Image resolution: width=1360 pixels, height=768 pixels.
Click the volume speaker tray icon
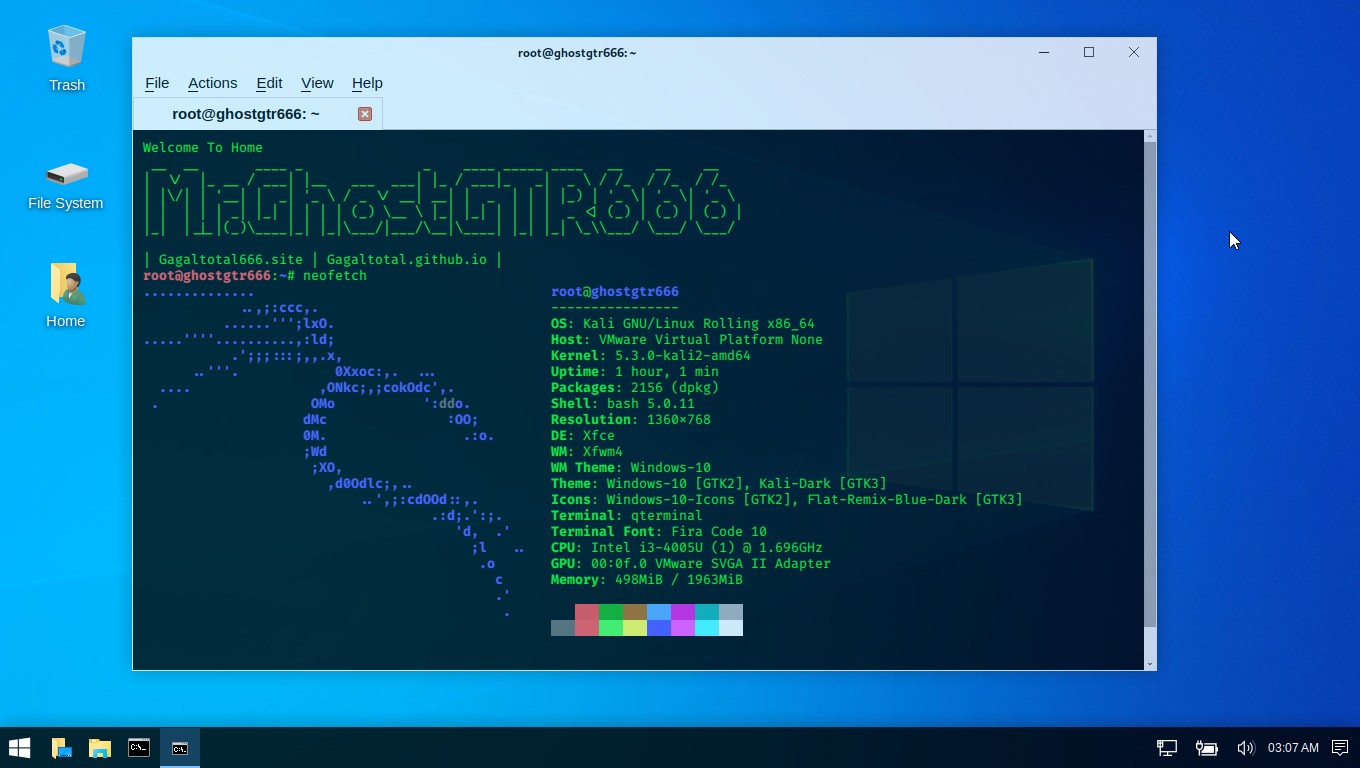pos(1245,748)
